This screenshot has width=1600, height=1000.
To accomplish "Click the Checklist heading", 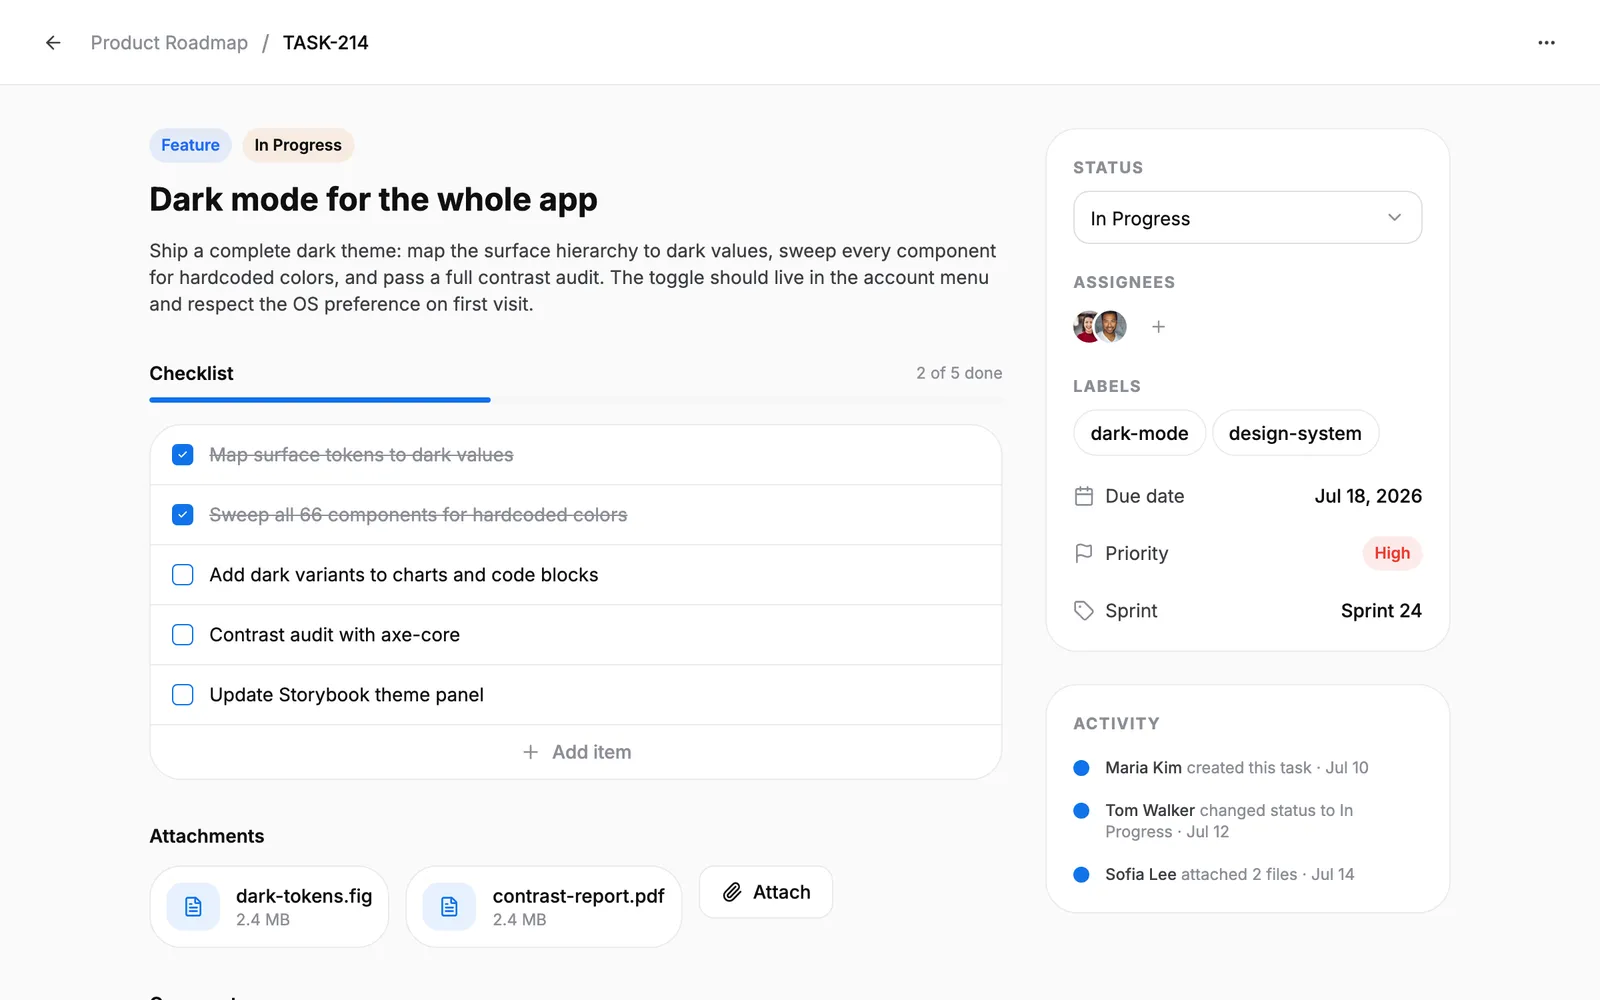I will tap(191, 373).
